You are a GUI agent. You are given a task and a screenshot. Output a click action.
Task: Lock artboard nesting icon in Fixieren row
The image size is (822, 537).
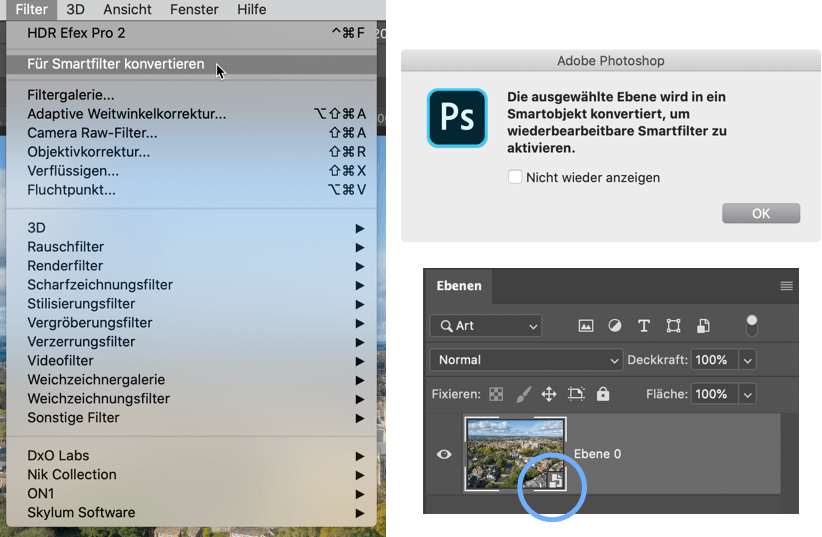(576, 394)
